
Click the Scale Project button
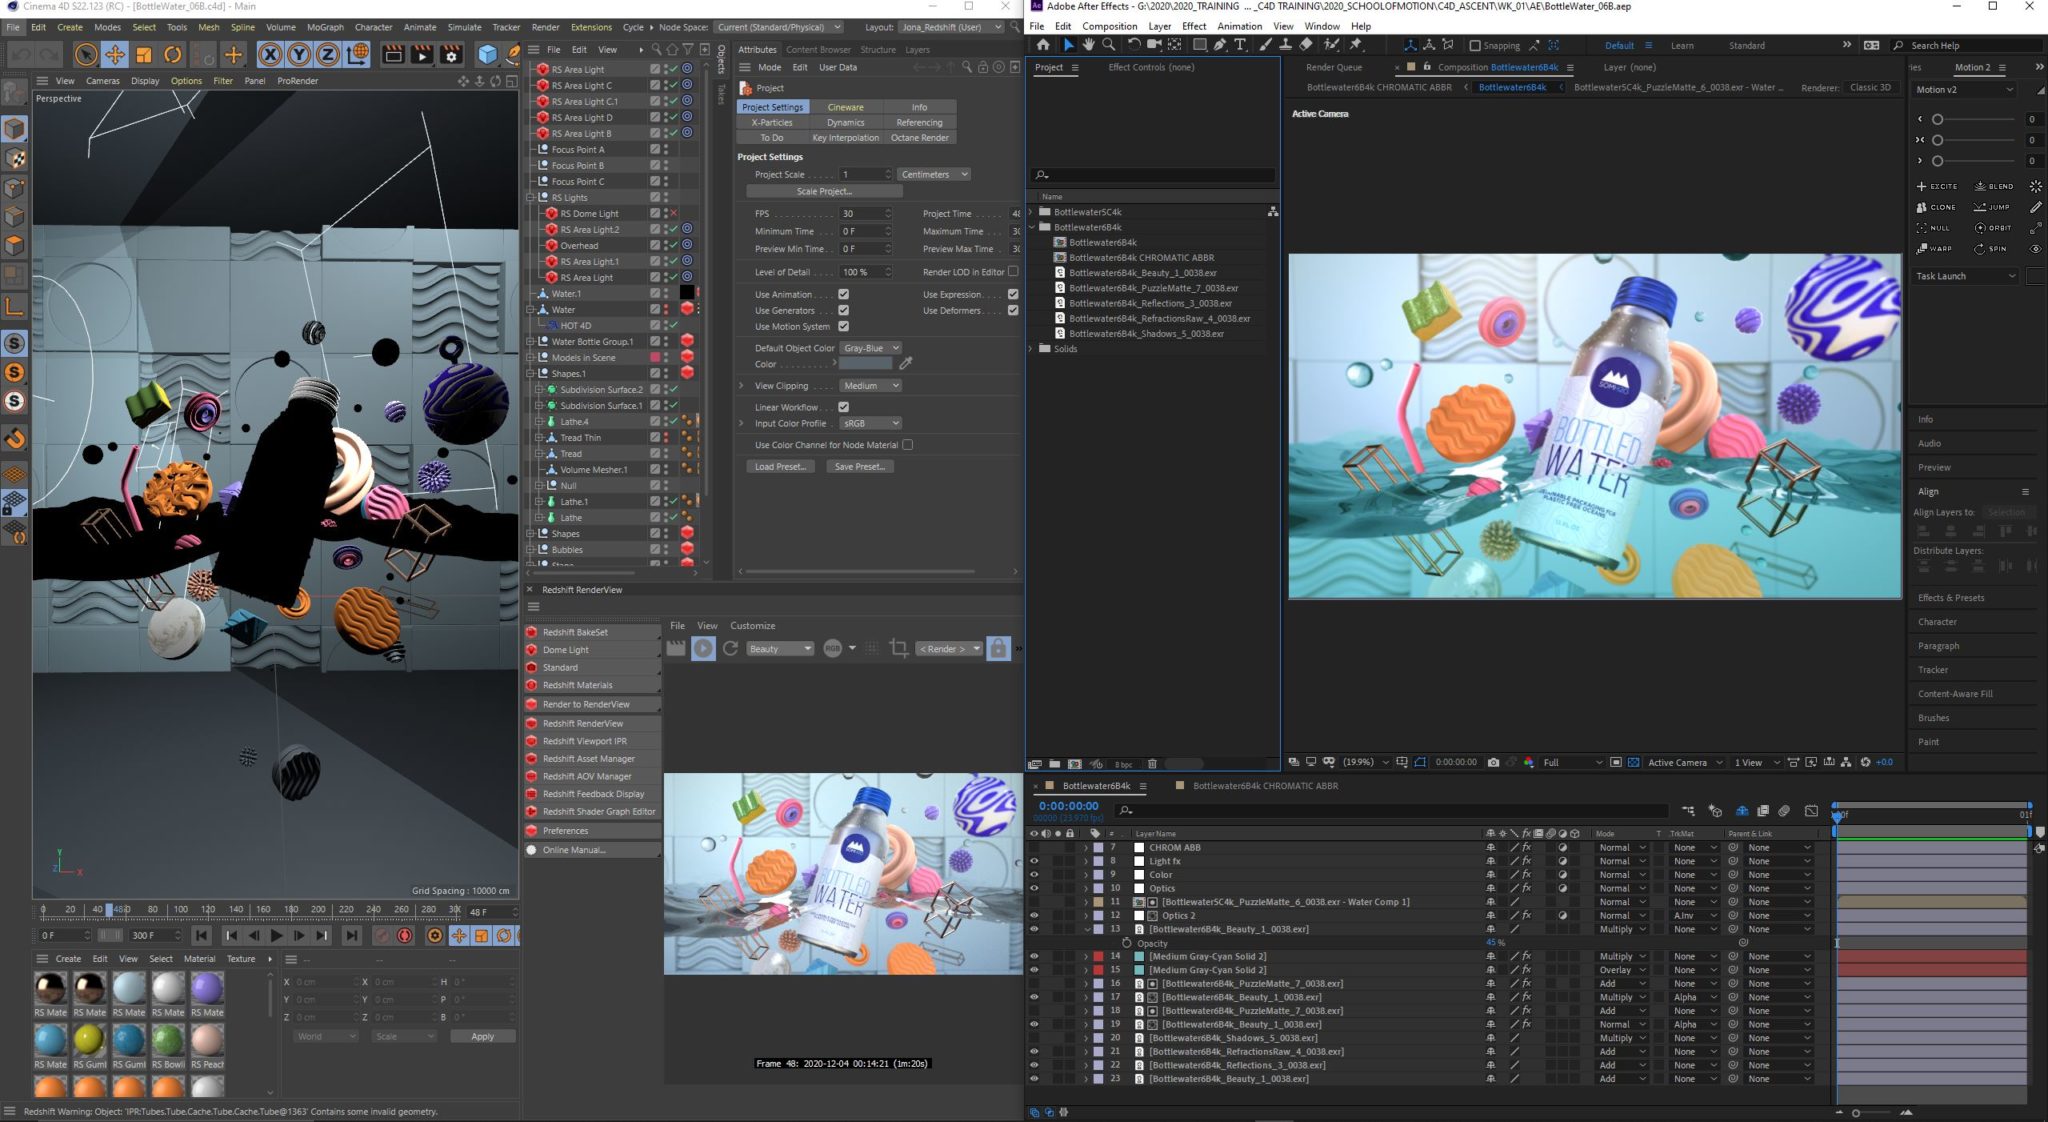point(824,191)
